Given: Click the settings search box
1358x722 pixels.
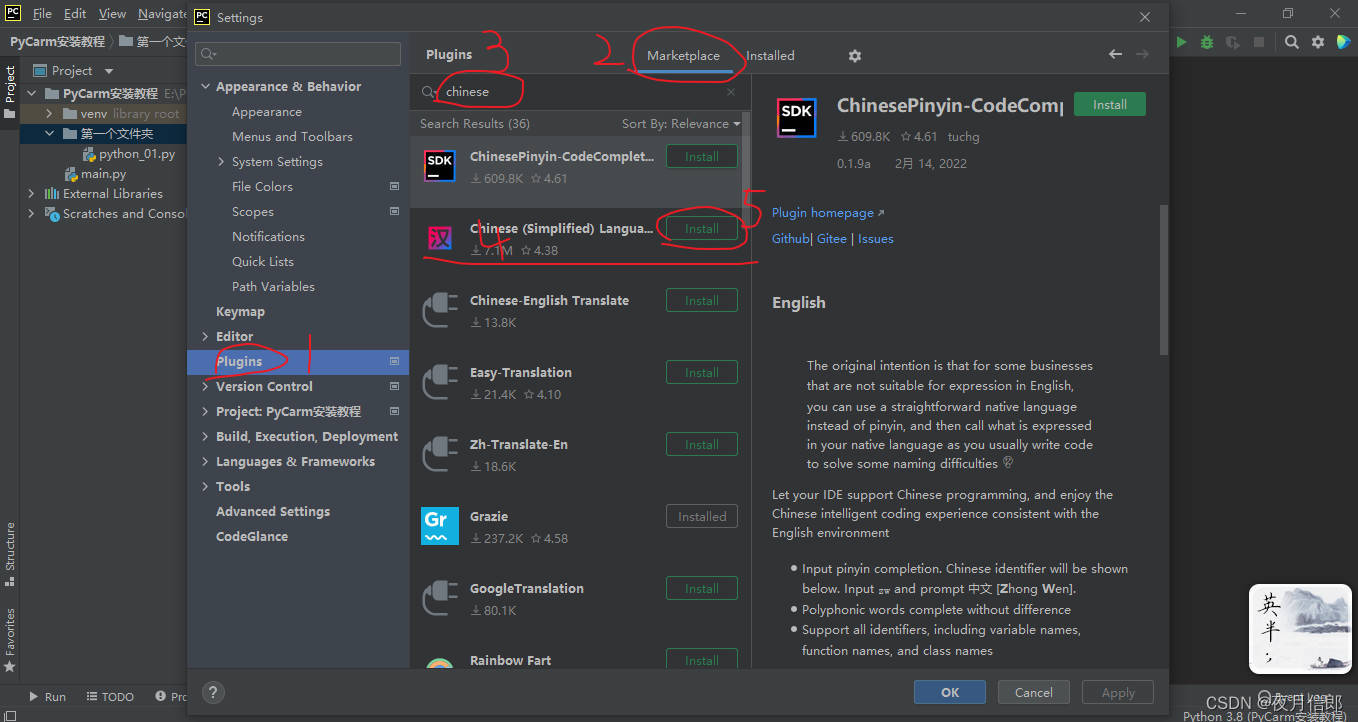Looking at the screenshot, I should [x=298, y=54].
